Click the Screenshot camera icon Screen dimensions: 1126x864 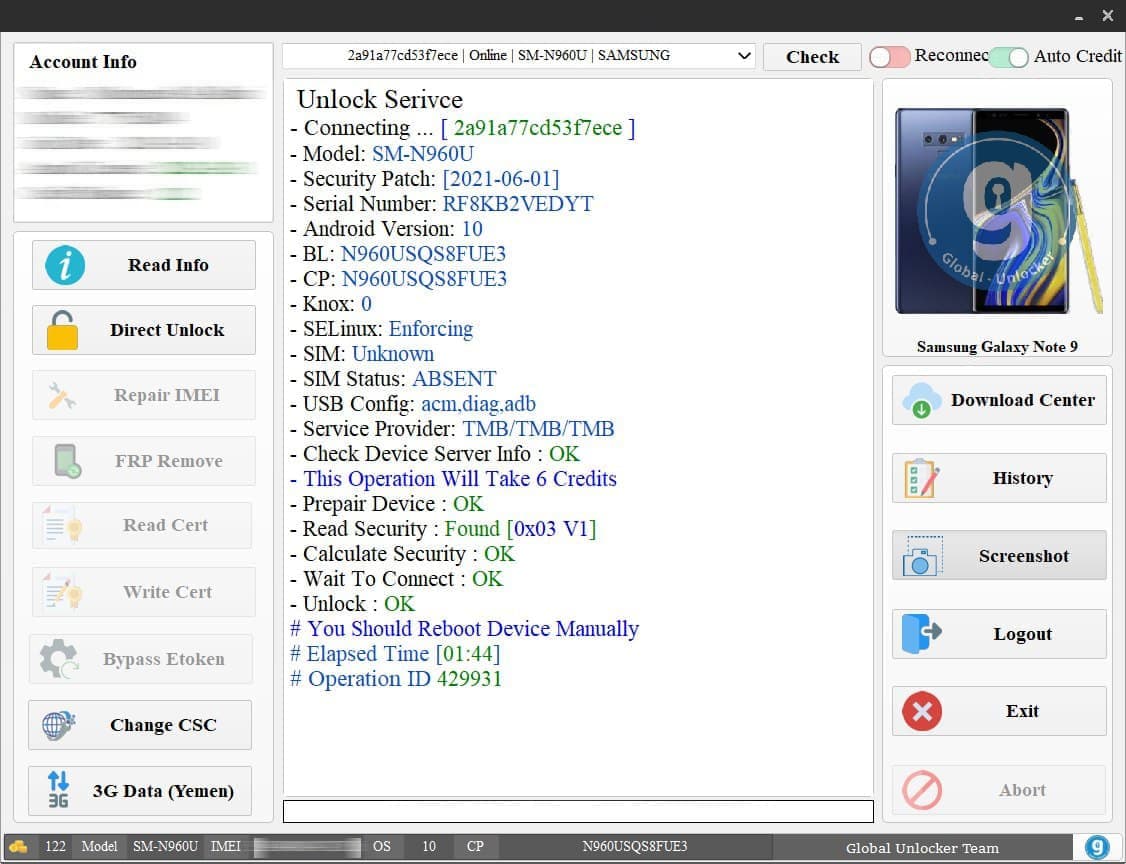(x=921, y=556)
